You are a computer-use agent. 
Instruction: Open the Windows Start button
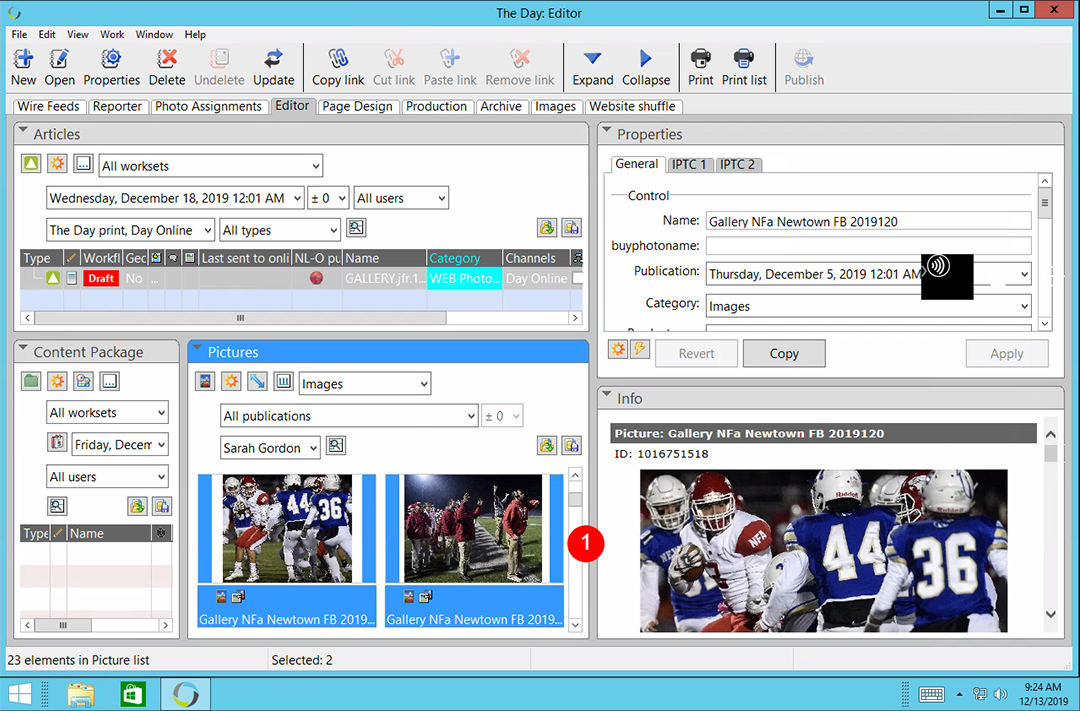tap(19, 694)
